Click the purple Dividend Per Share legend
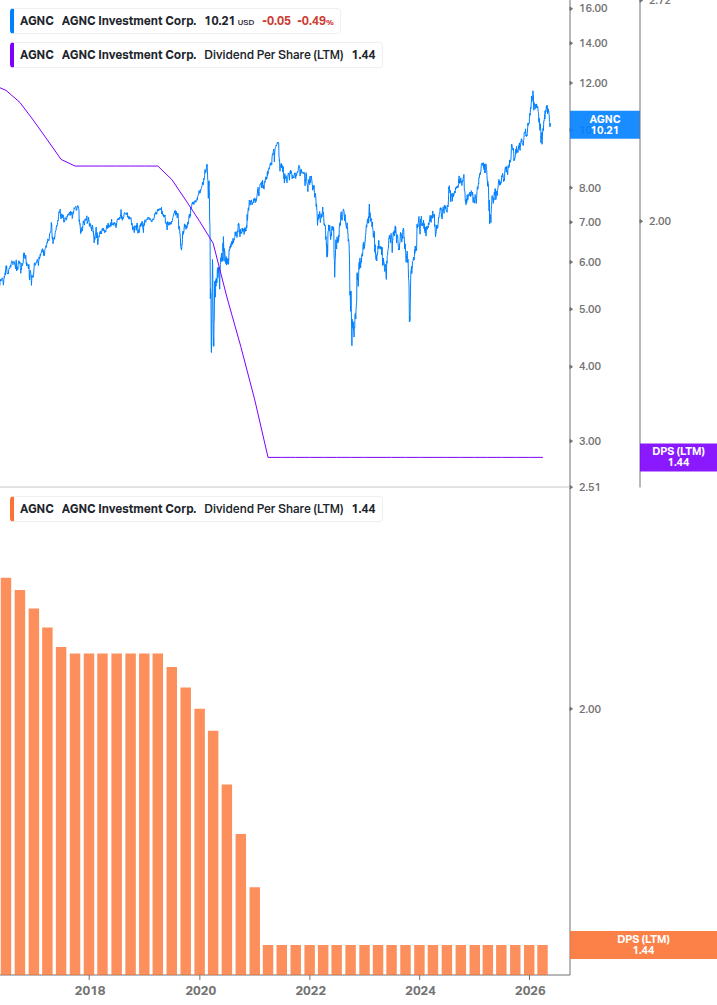The height and width of the screenshot is (1005, 717). click(197, 55)
